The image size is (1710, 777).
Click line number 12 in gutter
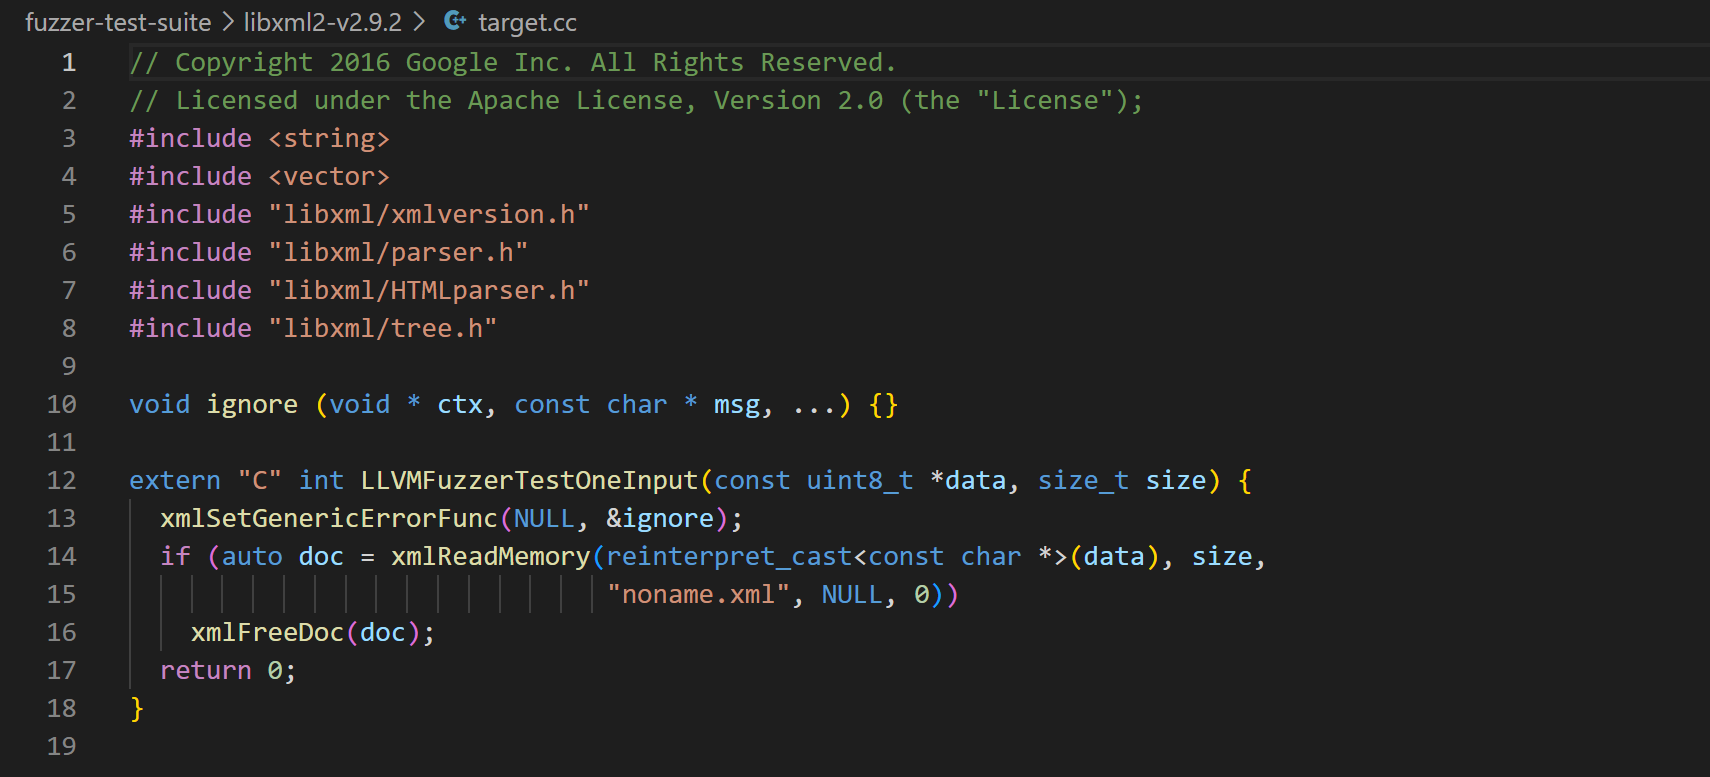pos(62,481)
